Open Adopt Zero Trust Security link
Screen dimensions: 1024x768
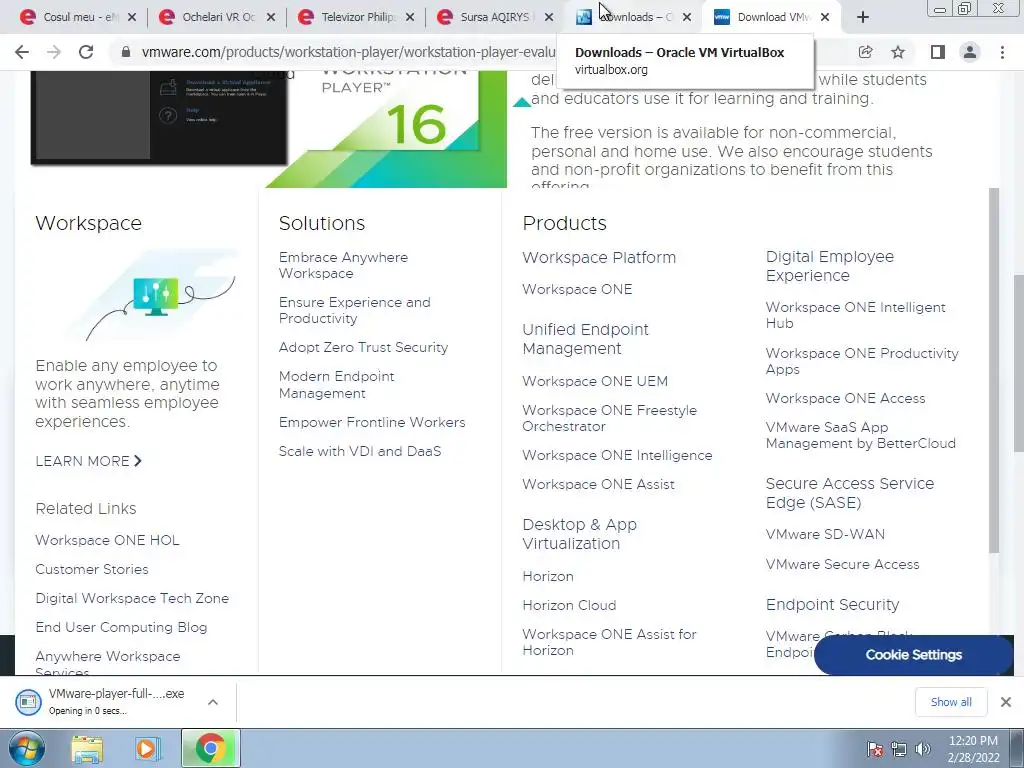(363, 347)
